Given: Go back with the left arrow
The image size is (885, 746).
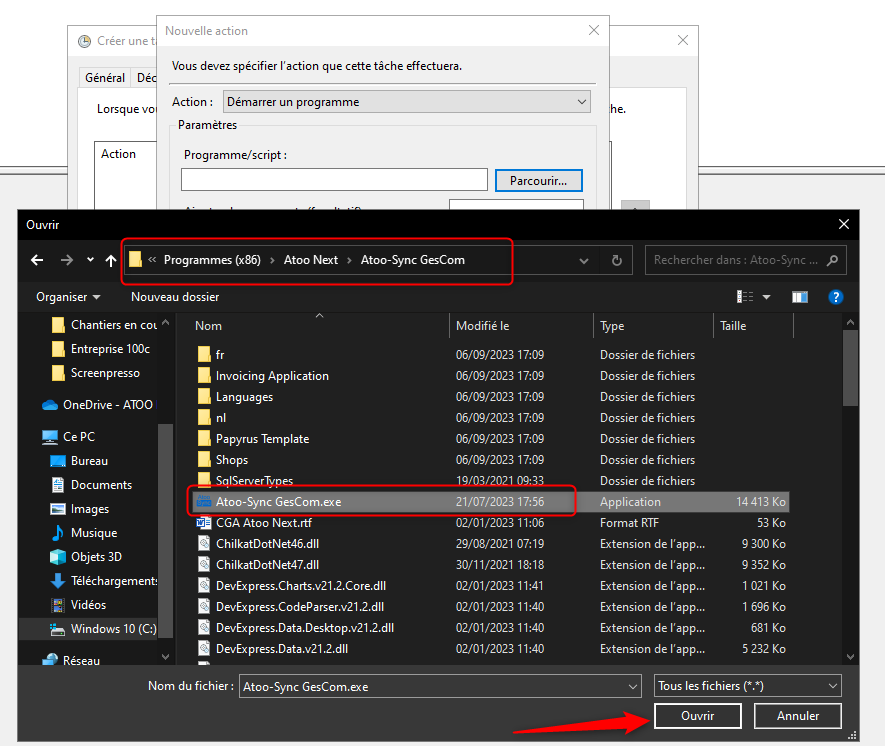Looking at the screenshot, I should click(37, 260).
